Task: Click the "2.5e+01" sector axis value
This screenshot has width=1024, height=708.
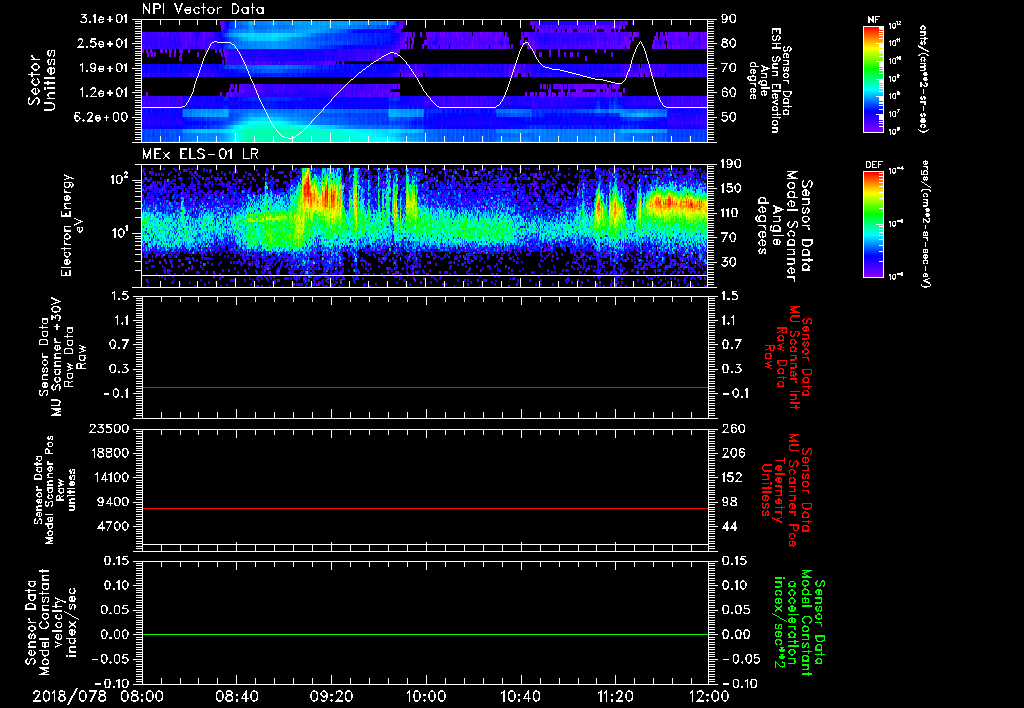Action: (x=104, y=43)
